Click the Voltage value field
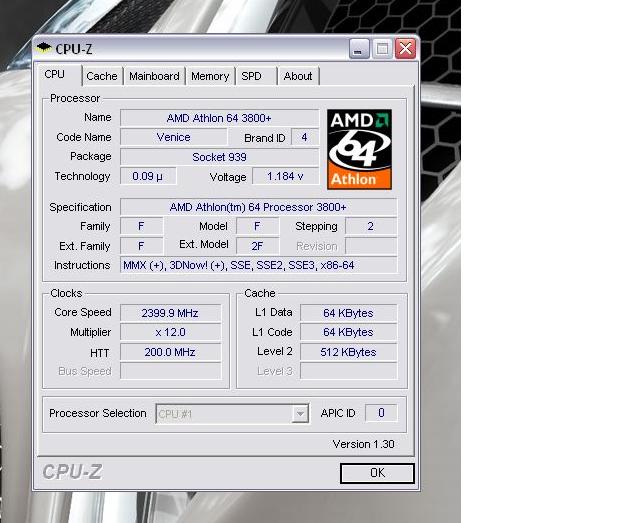 coord(285,177)
